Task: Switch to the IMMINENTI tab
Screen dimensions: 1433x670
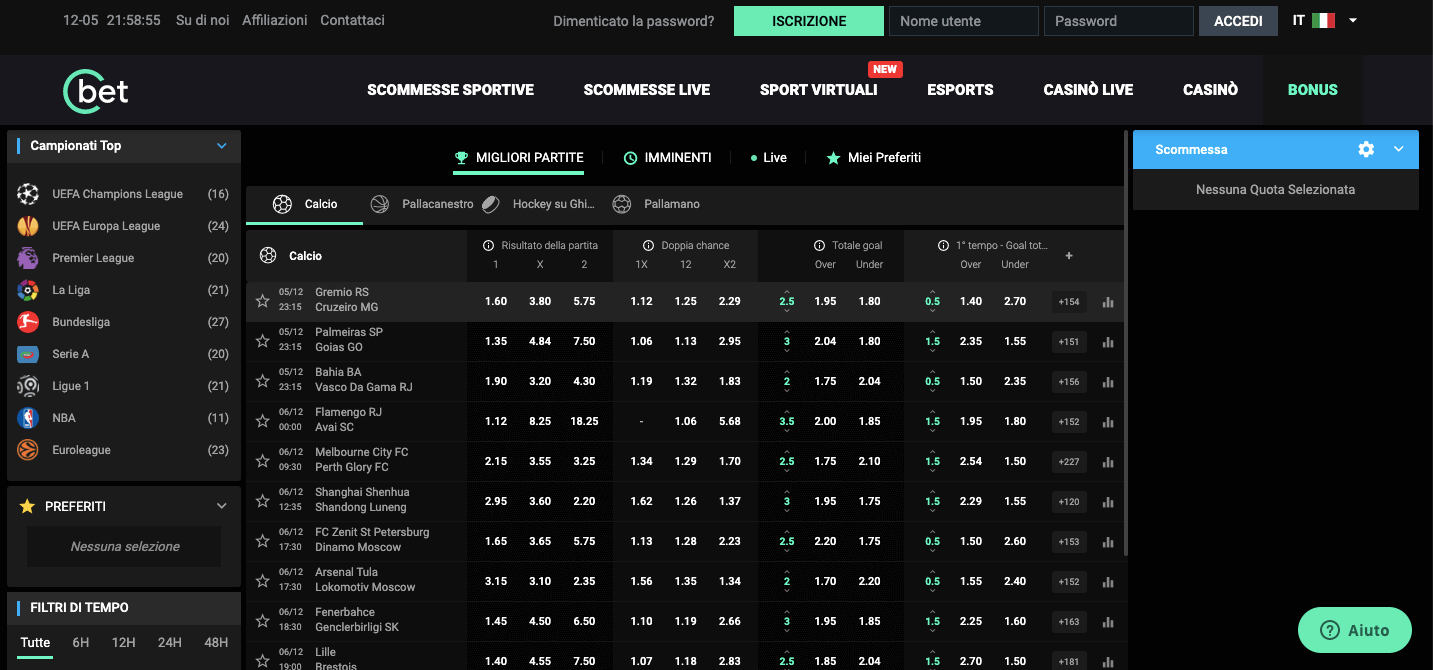Action: click(668, 157)
